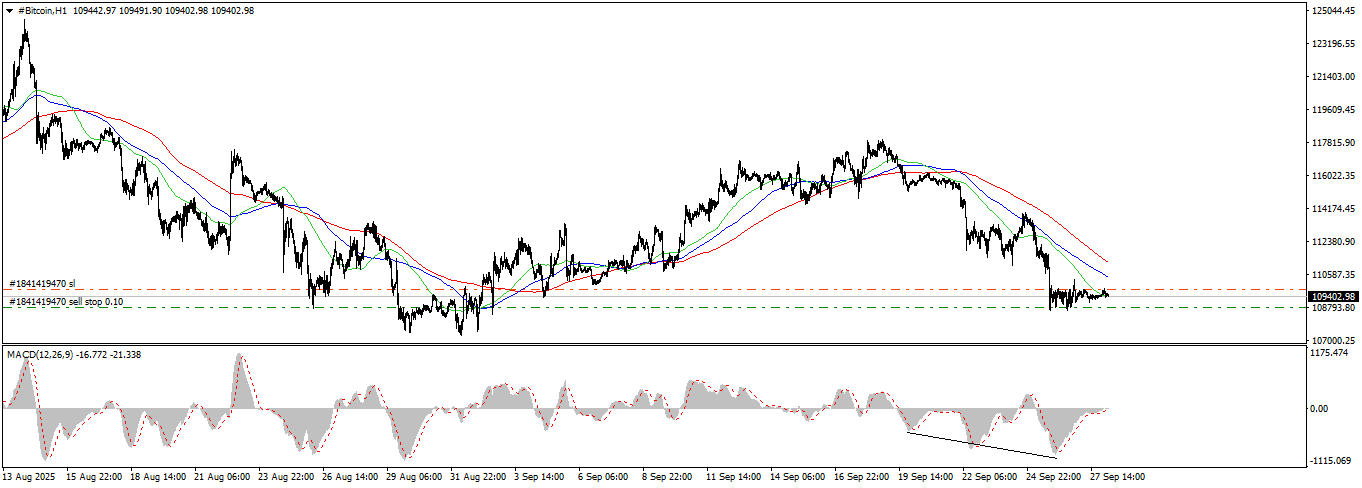Select the '#1841419470 sl' stop-loss label
Viewport: 1362px width, 488px height.
(42, 284)
